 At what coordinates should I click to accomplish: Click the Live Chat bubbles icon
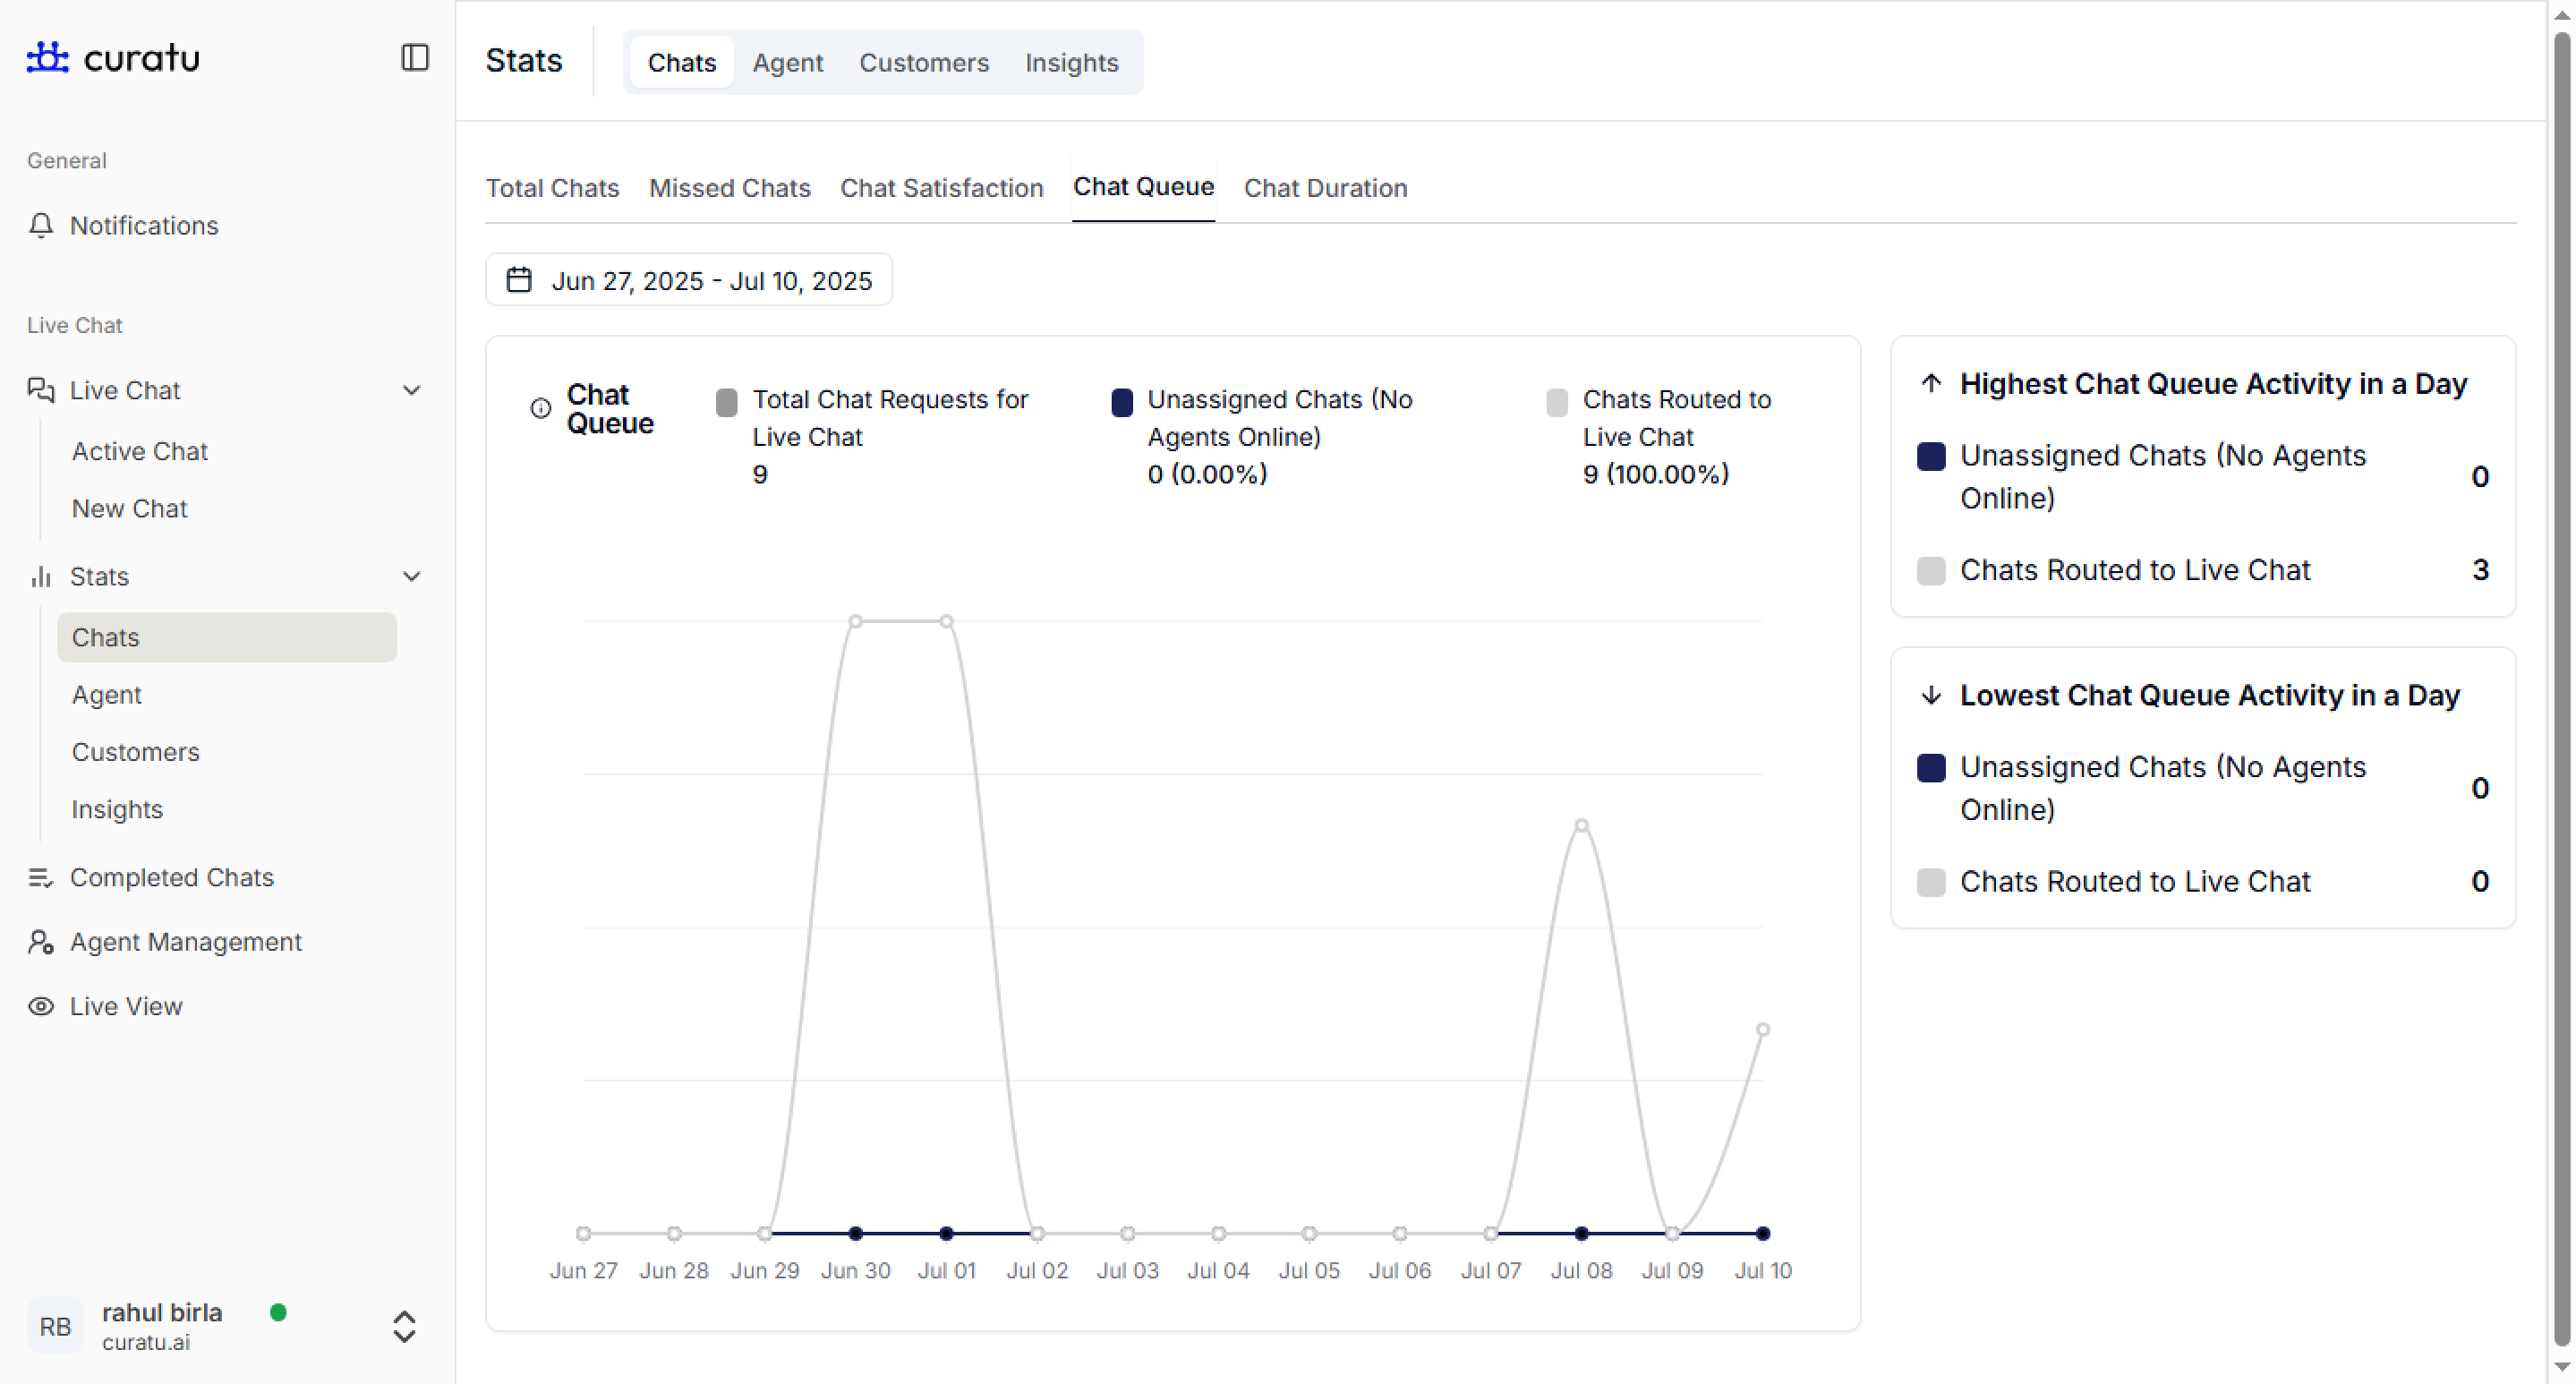click(x=41, y=390)
